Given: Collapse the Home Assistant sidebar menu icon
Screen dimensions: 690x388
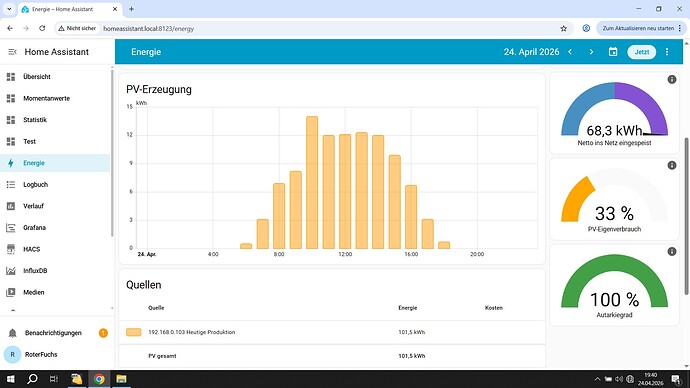Looking at the screenshot, I should coord(12,52).
